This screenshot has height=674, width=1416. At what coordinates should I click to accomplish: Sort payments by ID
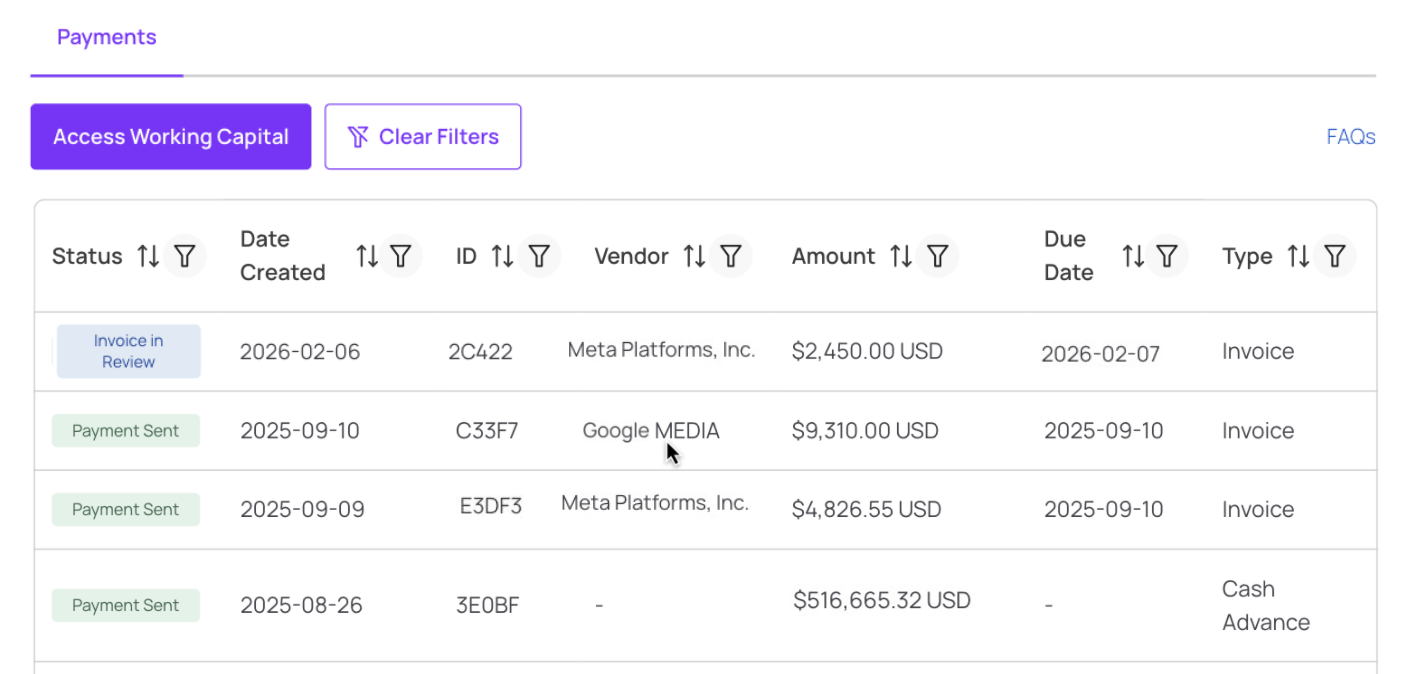click(502, 256)
